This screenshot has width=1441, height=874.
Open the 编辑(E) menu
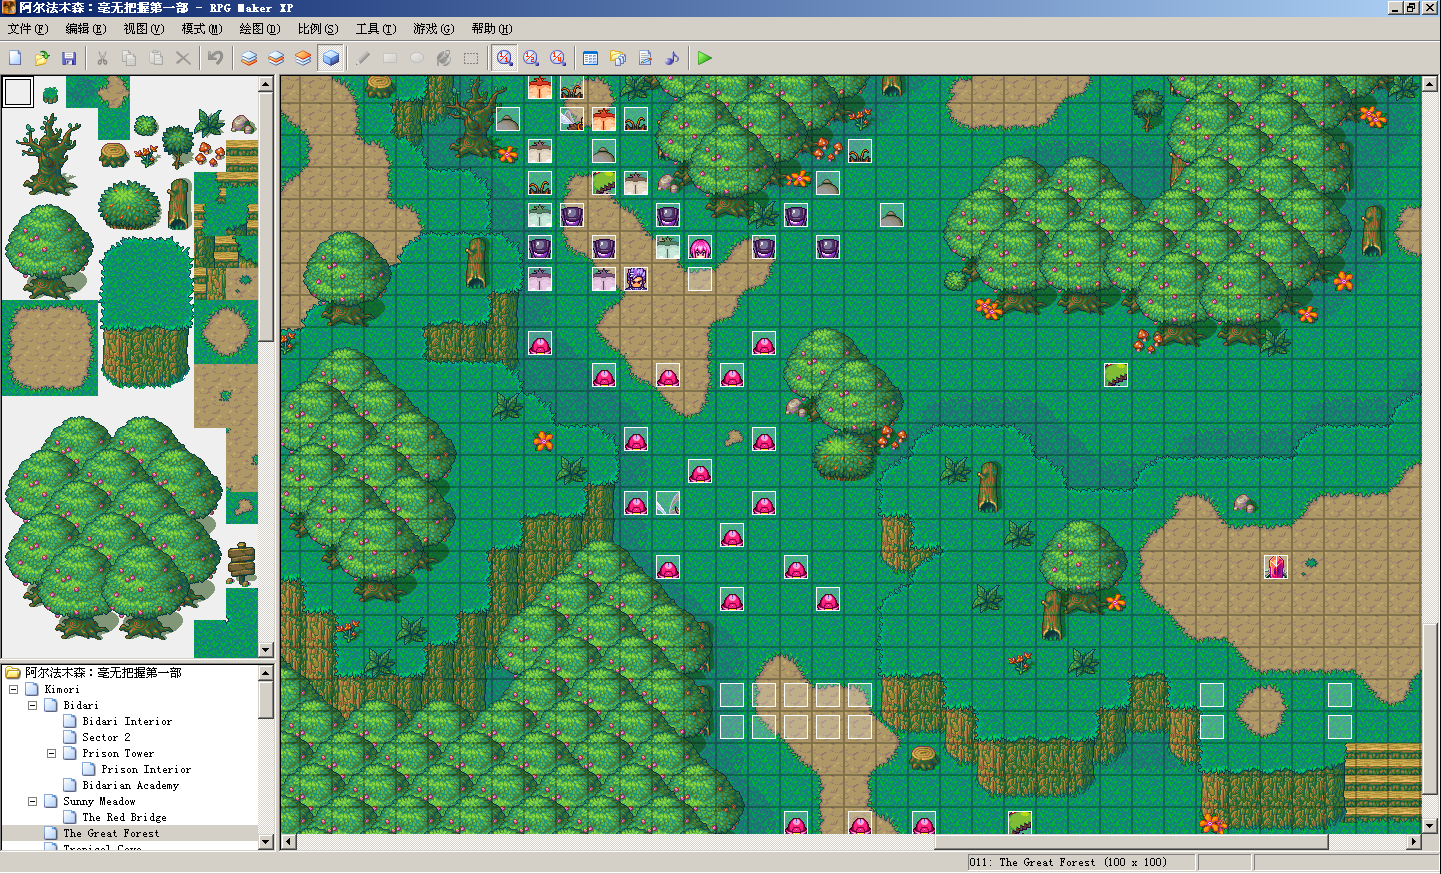(x=85, y=29)
